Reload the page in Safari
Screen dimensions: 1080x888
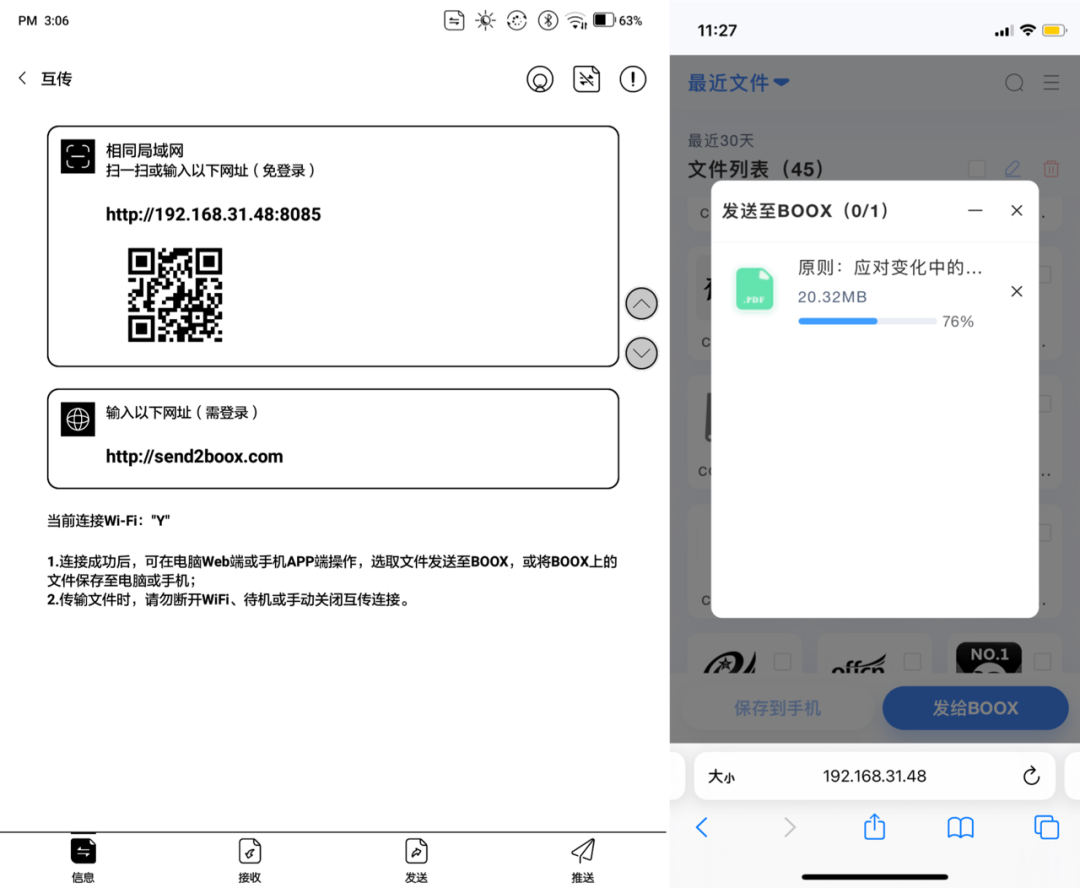[1031, 776]
